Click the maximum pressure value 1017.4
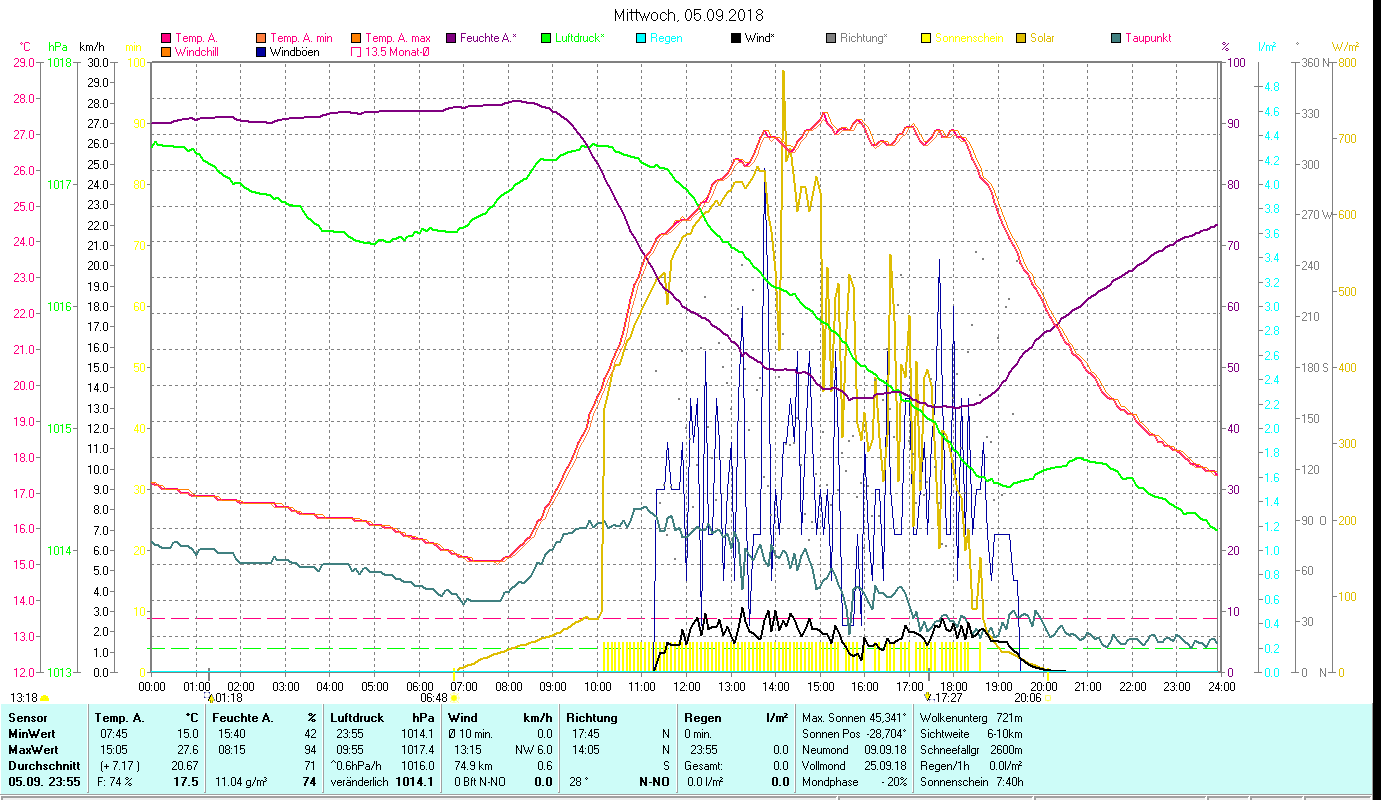Viewport: 1381px width, 800px height. tap(418, 750)
